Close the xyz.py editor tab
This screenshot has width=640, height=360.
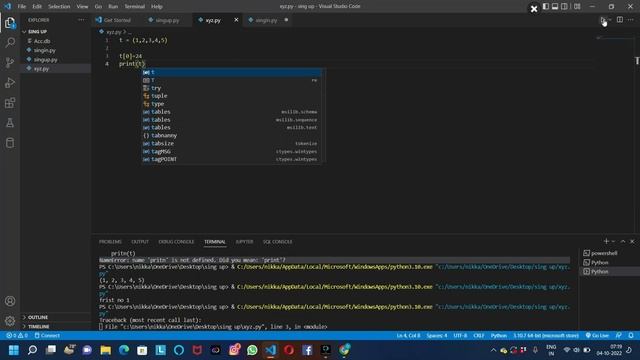click(236, 20)
